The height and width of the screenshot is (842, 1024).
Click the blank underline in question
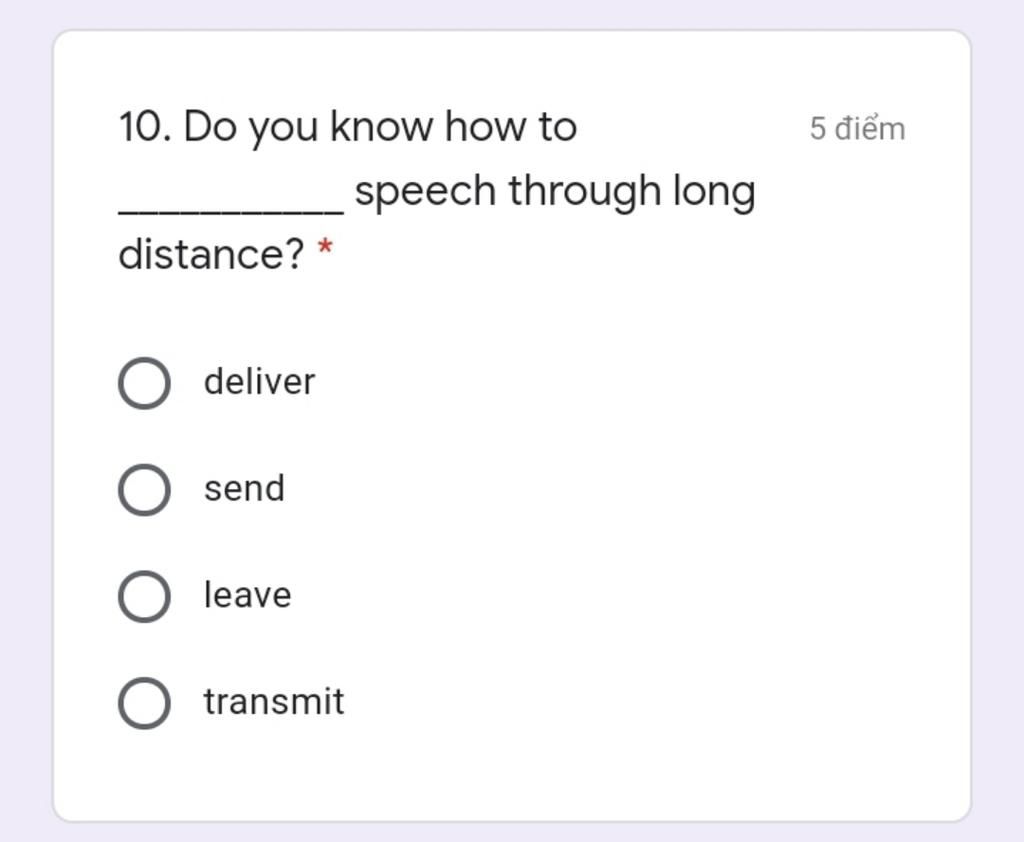(x=231, y=211)
